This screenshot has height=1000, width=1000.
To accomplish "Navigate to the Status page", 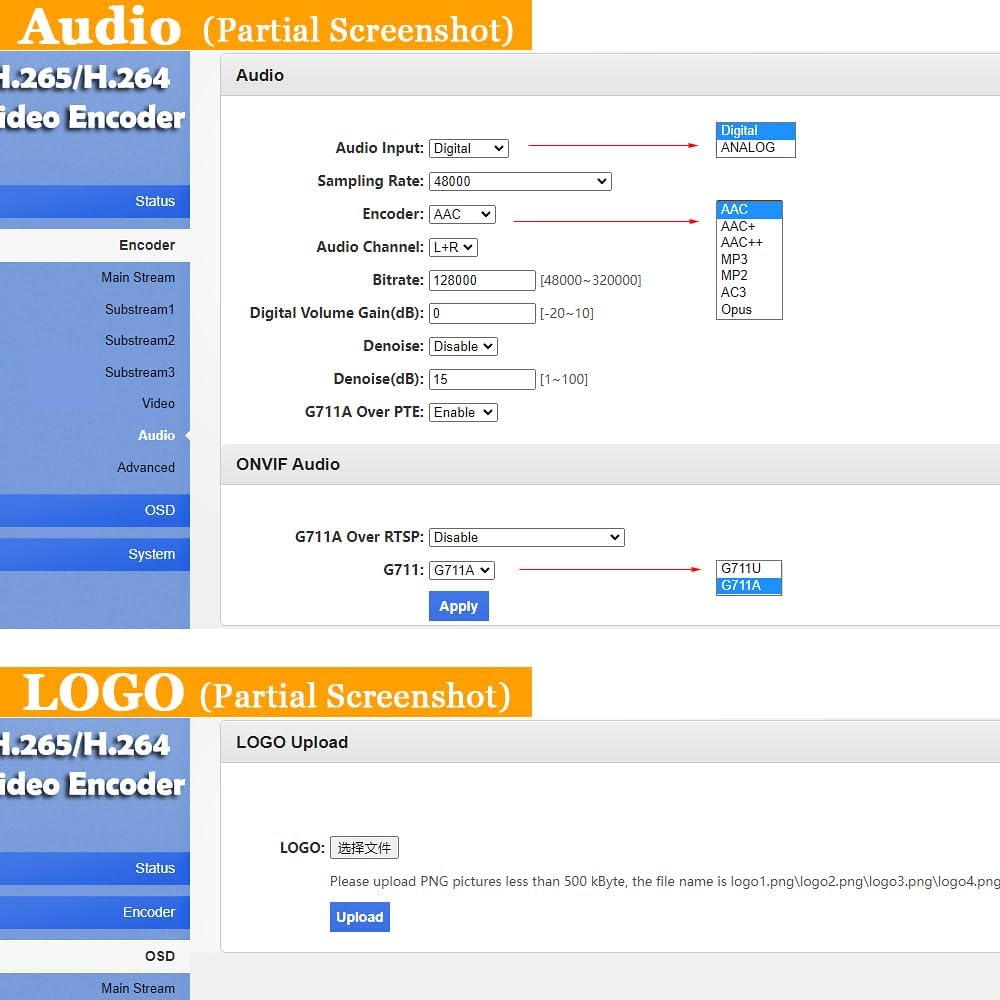I will pos(155,201).
